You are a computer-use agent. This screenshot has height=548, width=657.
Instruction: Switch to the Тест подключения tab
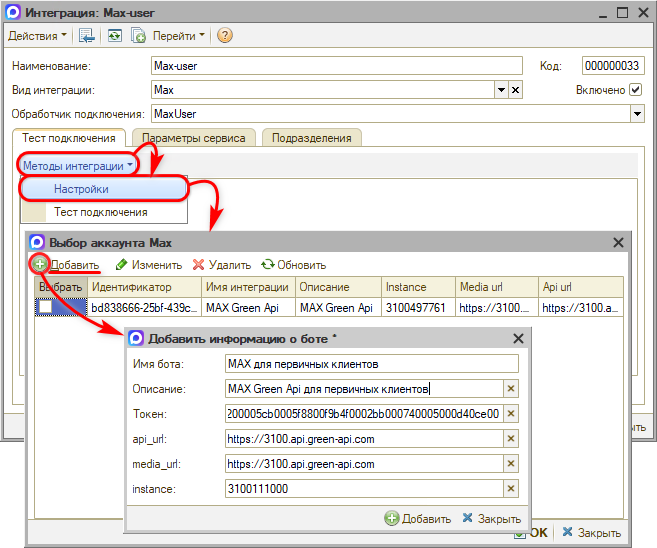coord(69,138)
